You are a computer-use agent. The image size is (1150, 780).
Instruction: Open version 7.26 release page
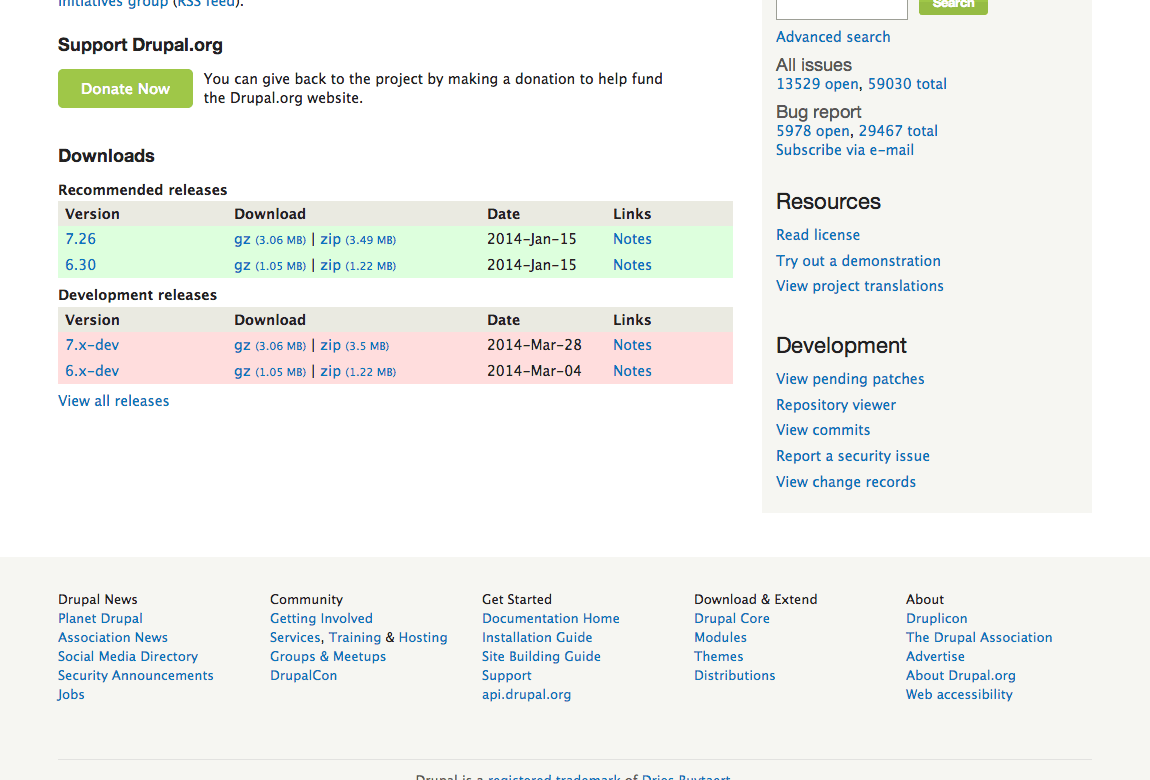pos(81,239)
